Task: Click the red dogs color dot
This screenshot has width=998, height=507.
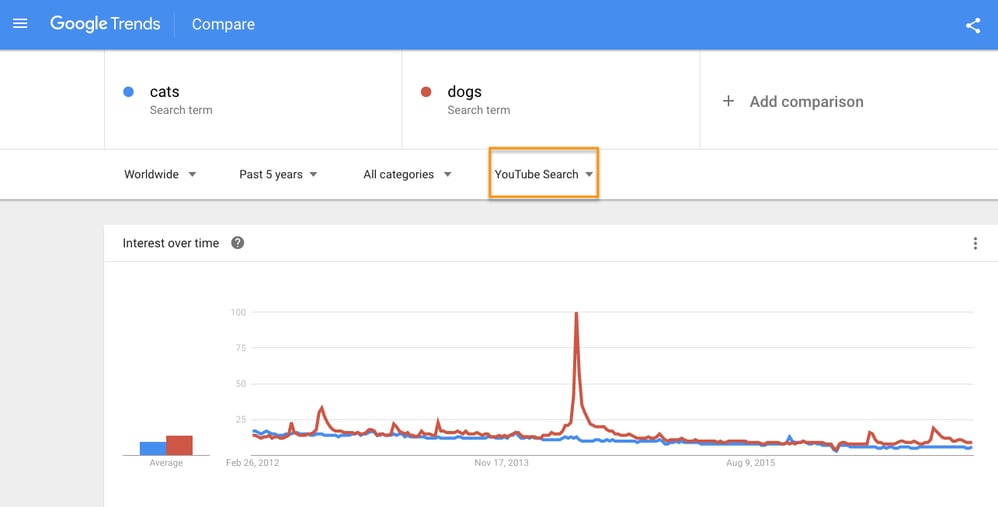Action: click(426, 92)
